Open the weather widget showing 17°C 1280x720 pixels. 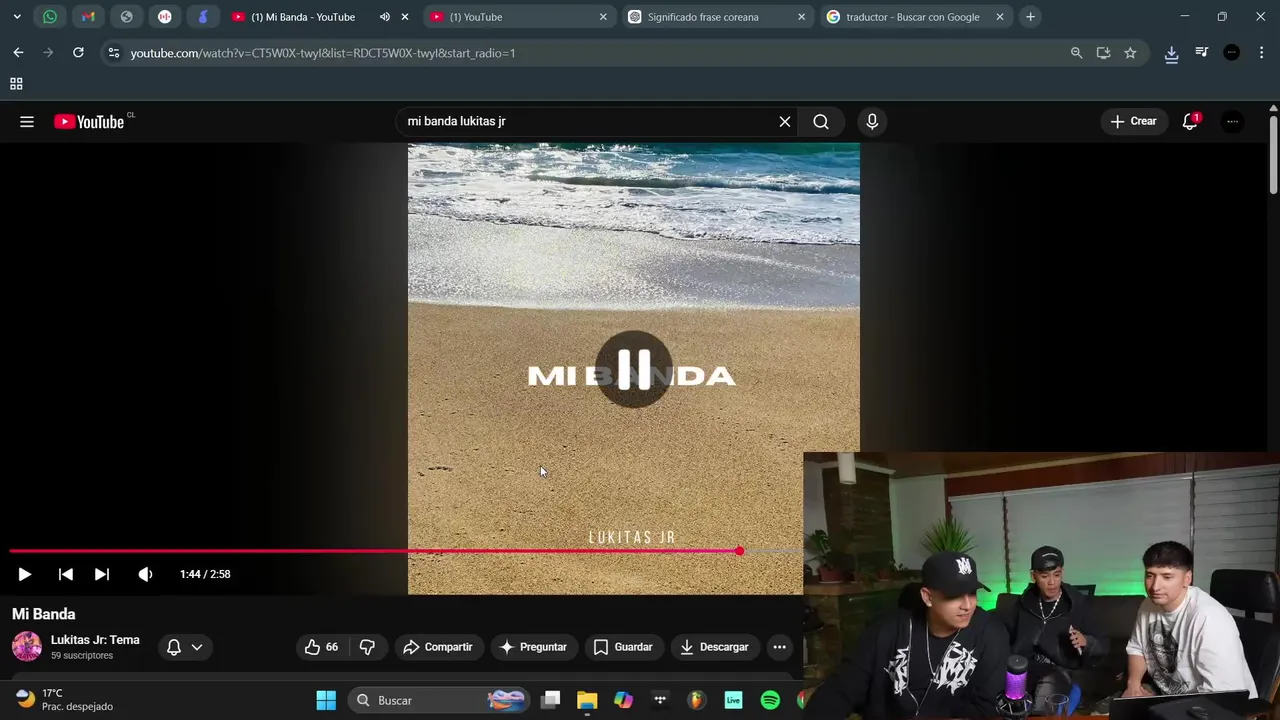tap(66, 700)
